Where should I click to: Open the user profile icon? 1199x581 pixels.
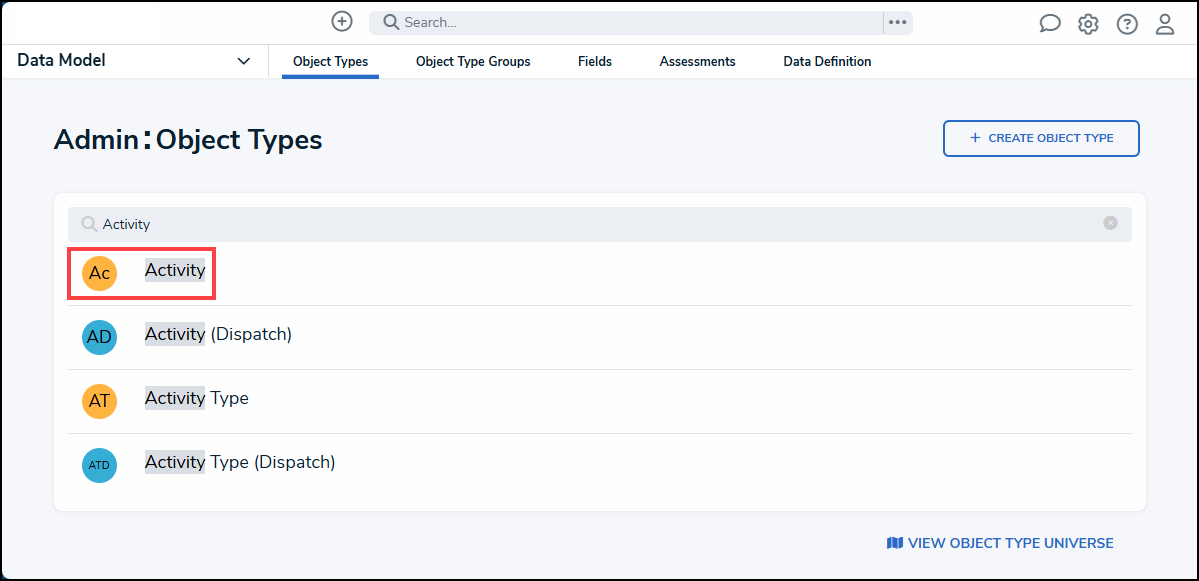(x=1165, y=24)
